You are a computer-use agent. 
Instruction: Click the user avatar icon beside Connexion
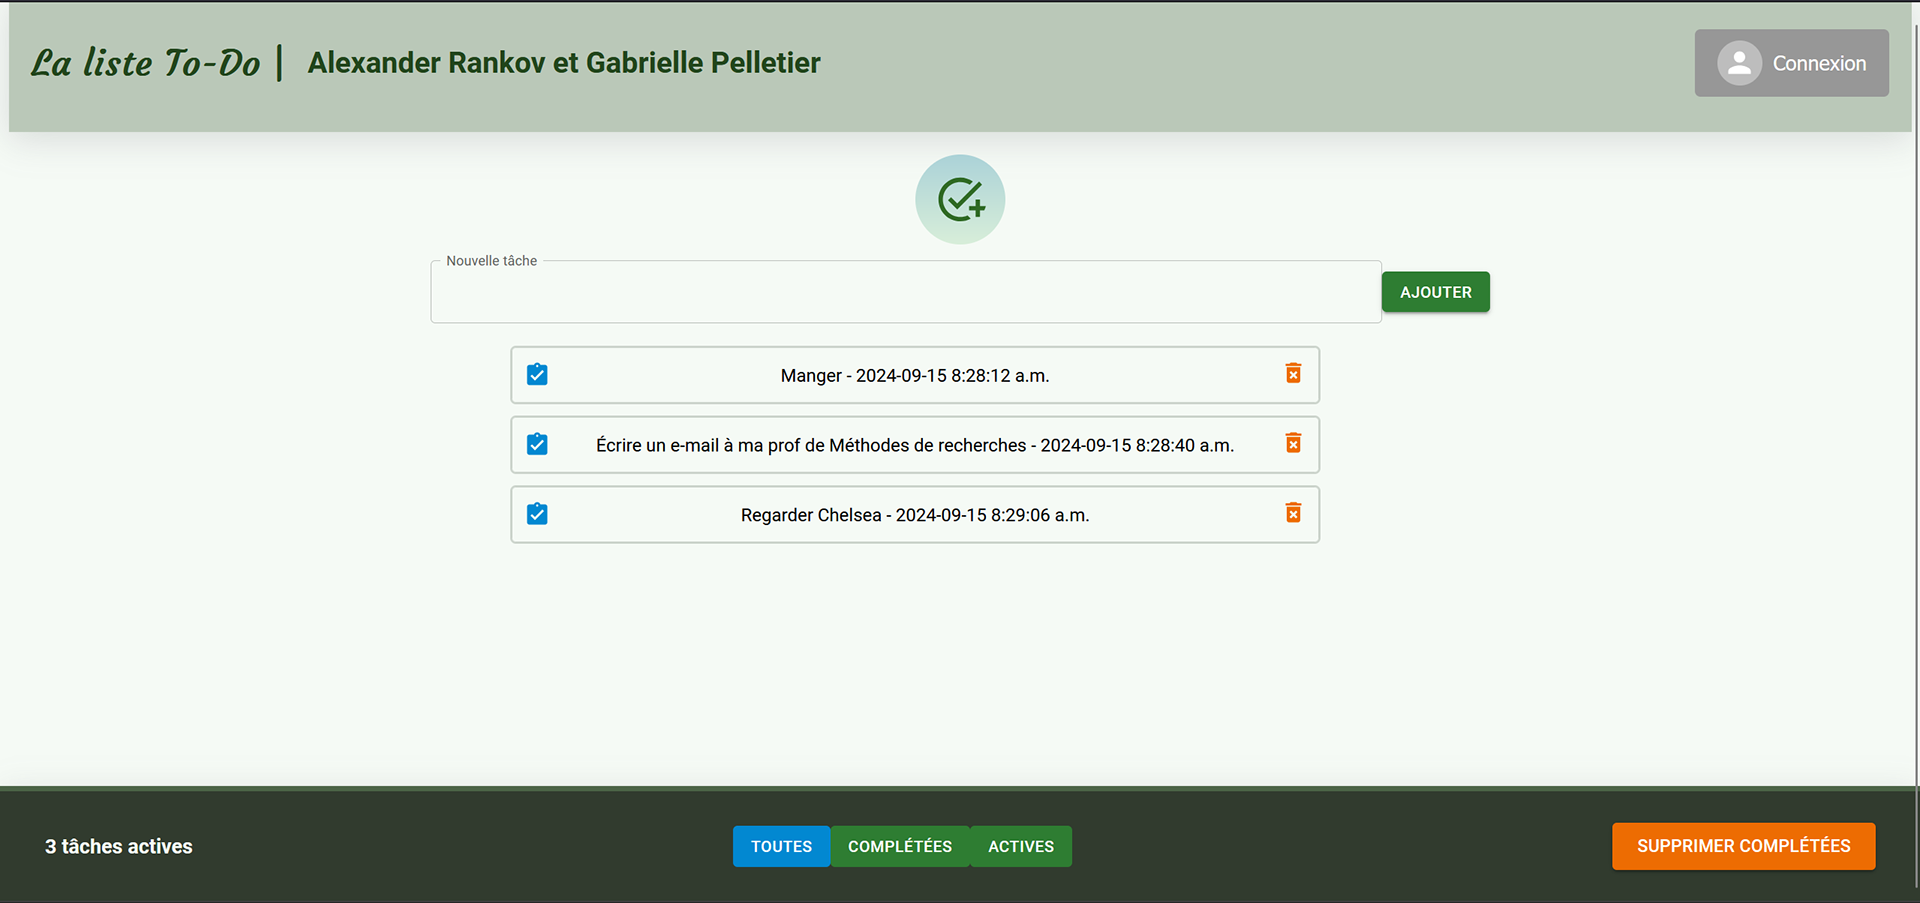(1739, 63)
